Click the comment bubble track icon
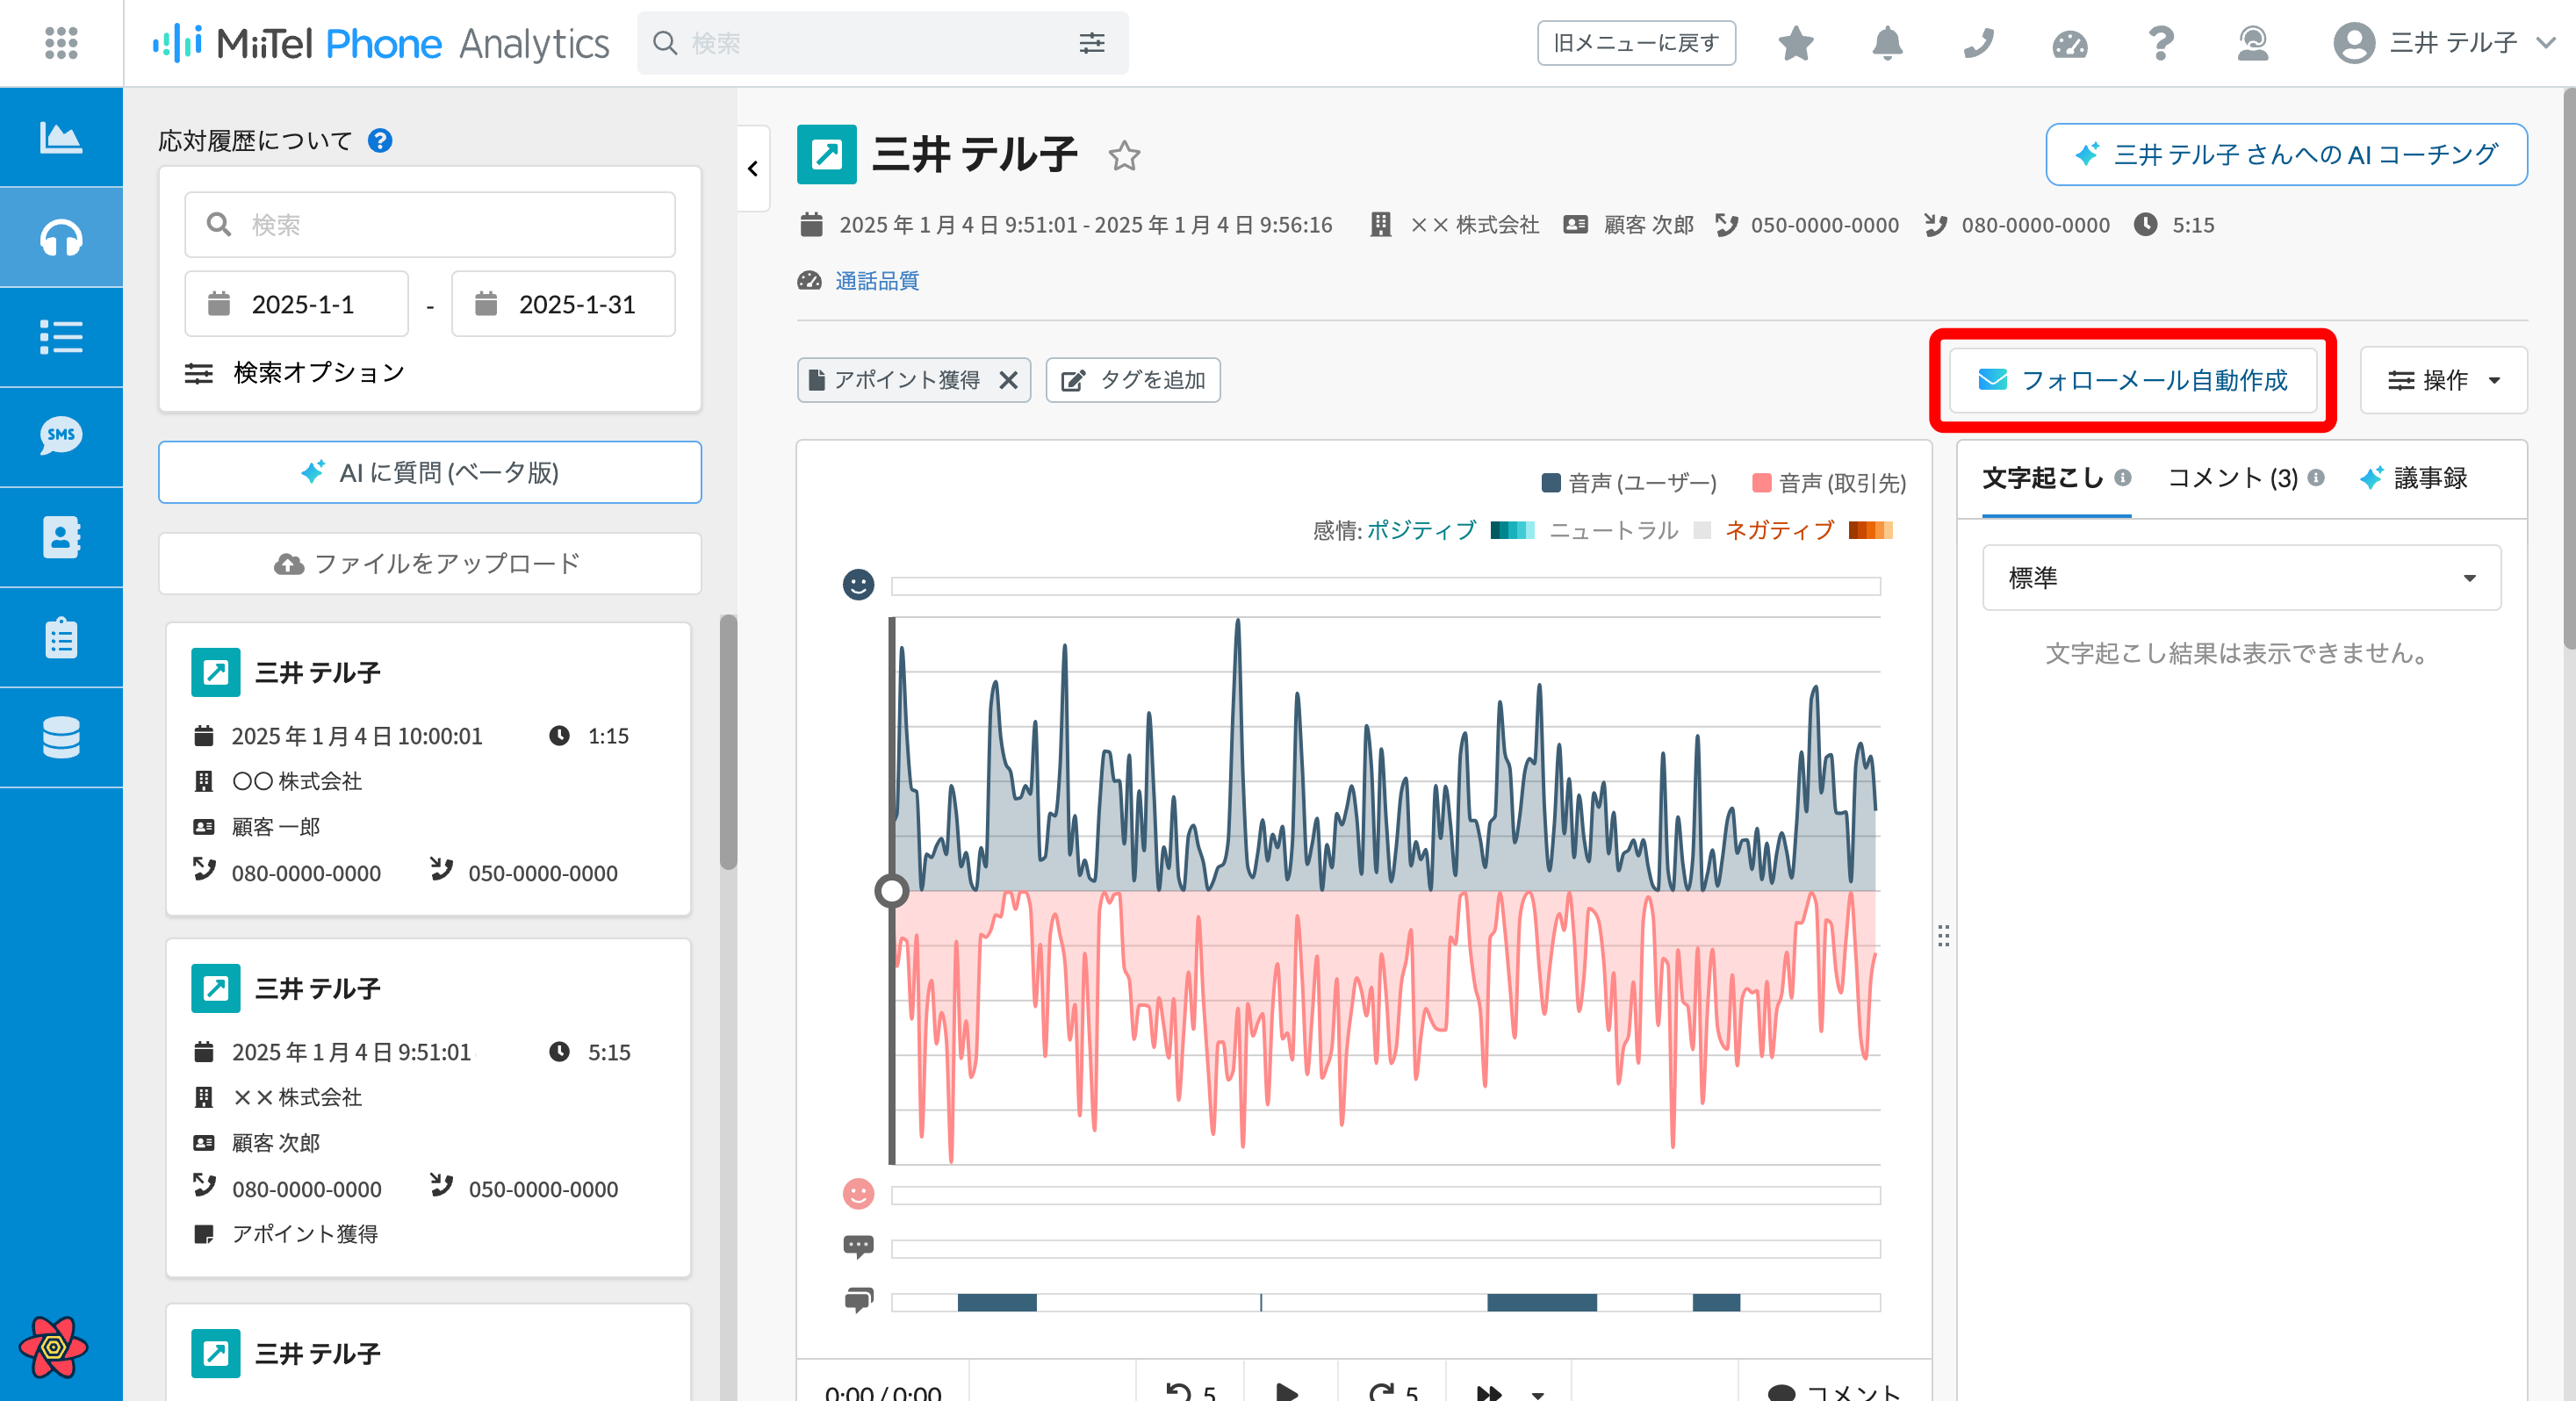Screen dimensions: 2576x1401 (x=858, y=1247)
